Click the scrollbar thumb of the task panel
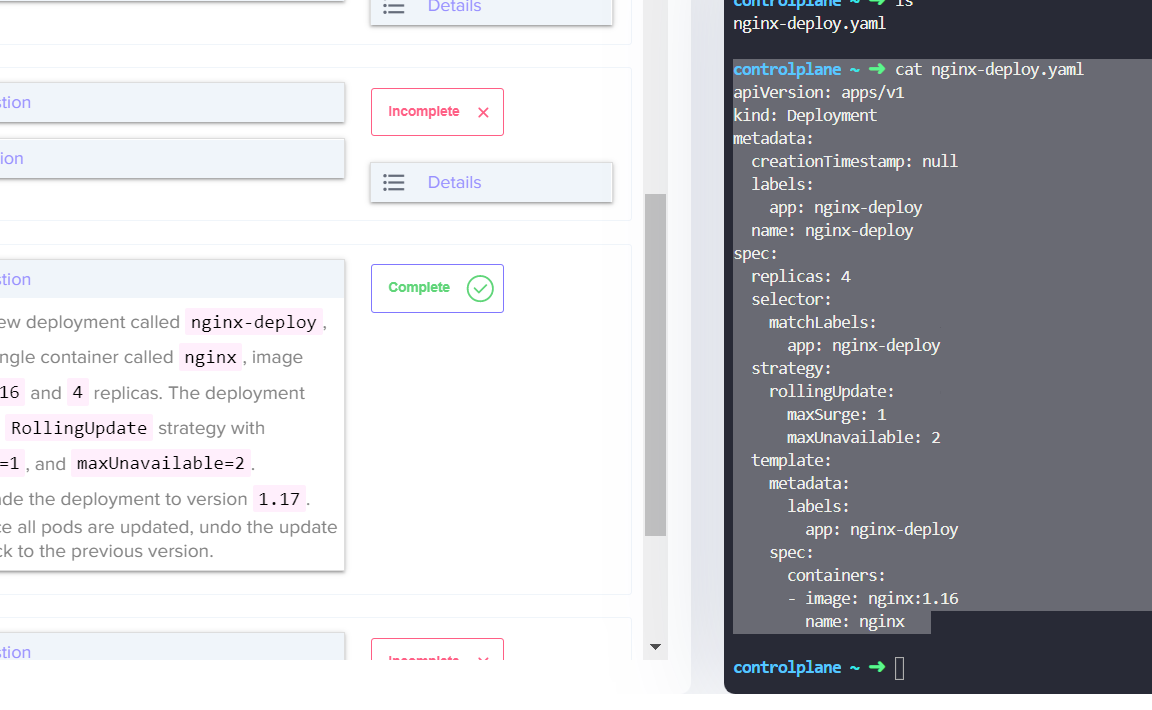Image resolution: width=1152 pixels, height=710 pixels. coord(655,365)
